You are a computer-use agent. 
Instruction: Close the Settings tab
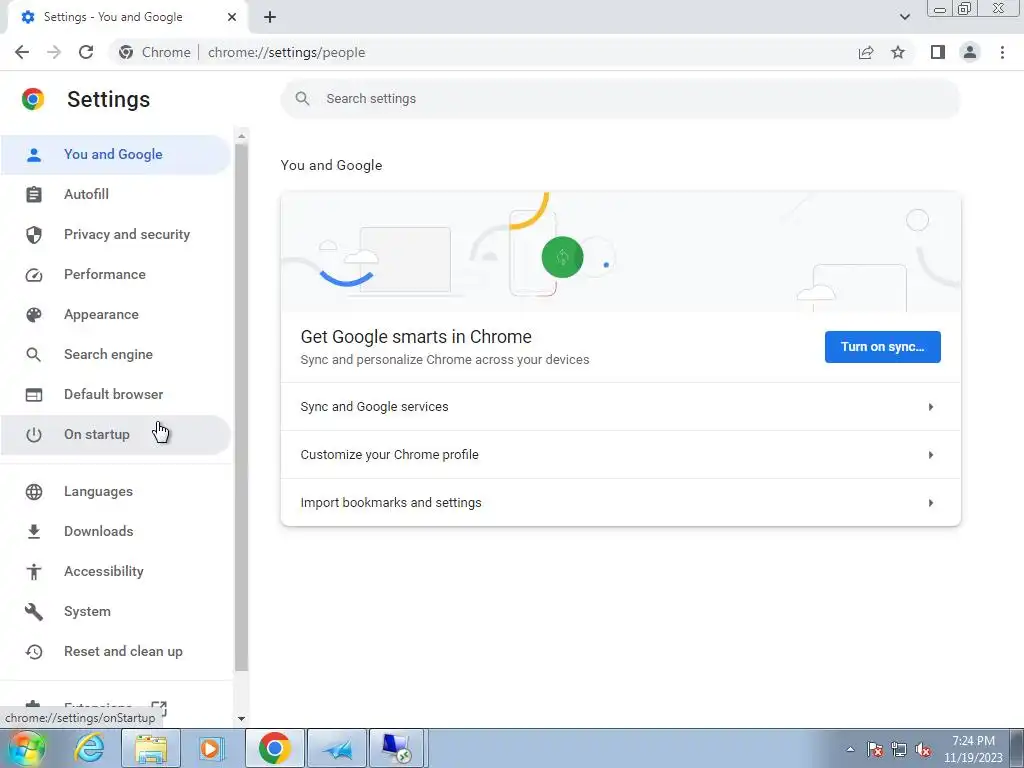pos(232,17)
